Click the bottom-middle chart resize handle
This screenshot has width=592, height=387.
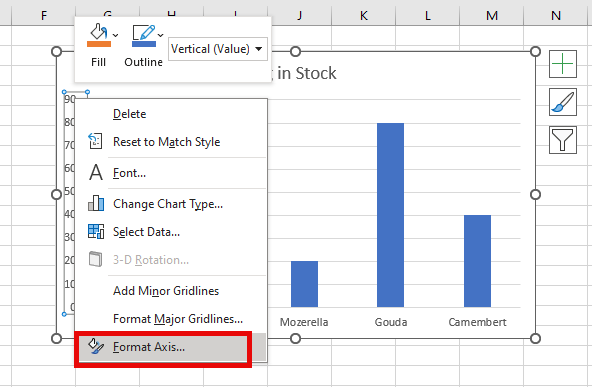(x=296, y=338)
